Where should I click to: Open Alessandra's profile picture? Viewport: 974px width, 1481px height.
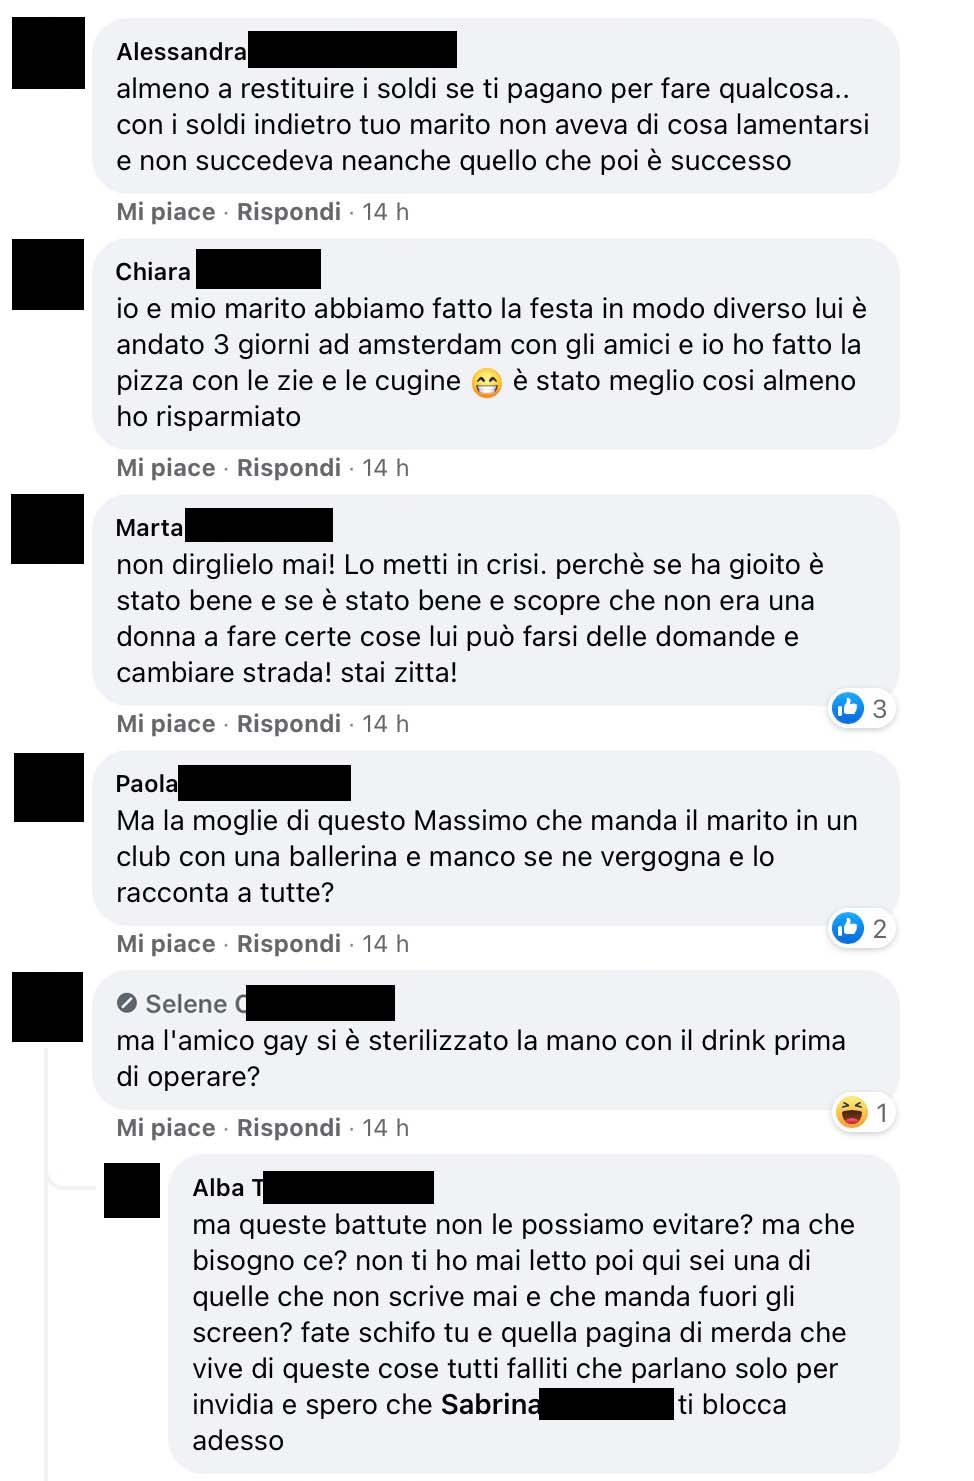48,52
